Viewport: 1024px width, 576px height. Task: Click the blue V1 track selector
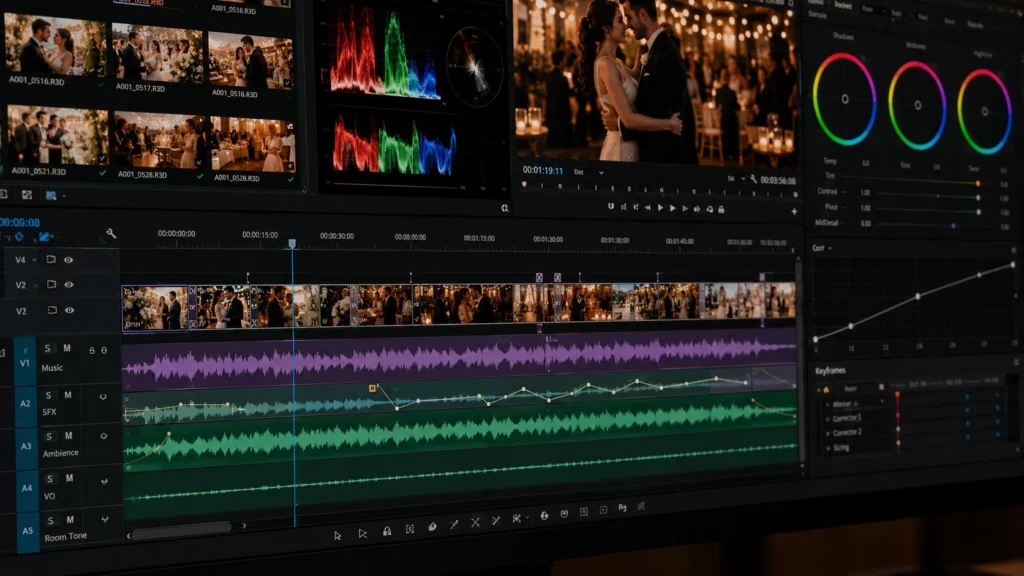[25, 362]
